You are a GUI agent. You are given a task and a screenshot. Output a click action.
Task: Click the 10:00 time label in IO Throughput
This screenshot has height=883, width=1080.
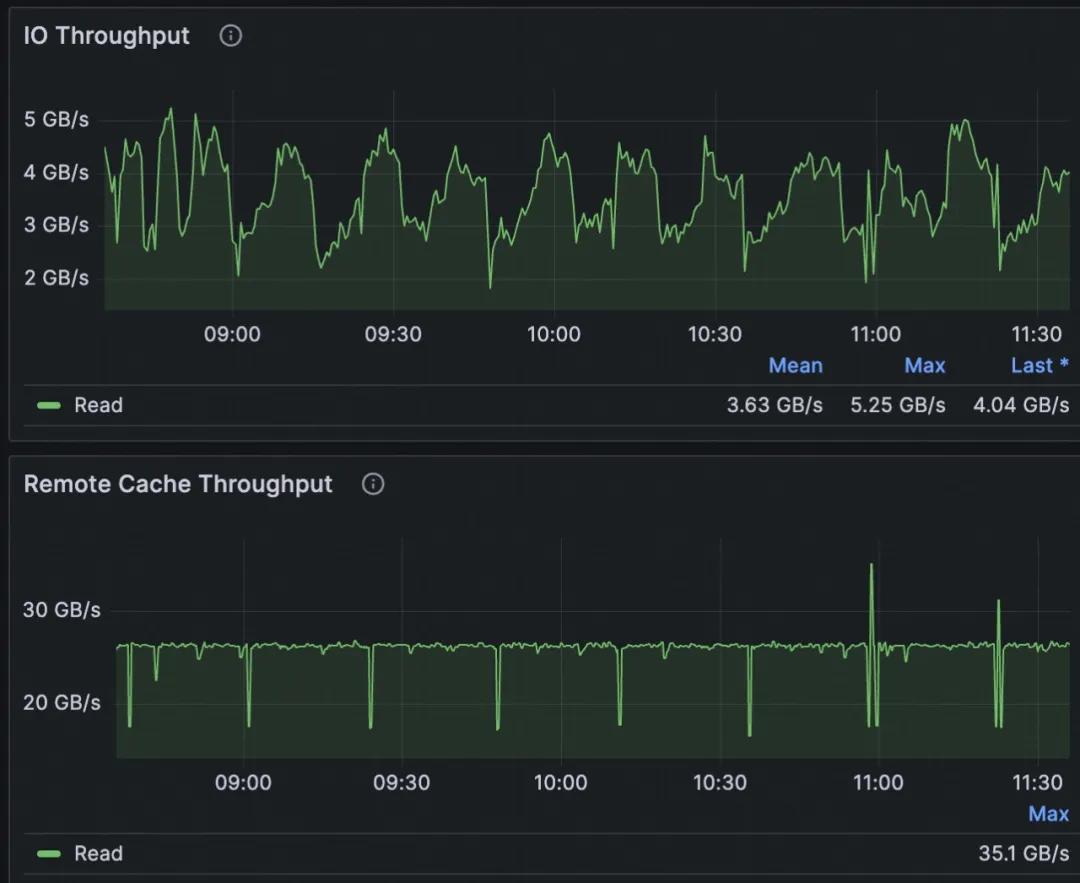[x=553, y=335]
